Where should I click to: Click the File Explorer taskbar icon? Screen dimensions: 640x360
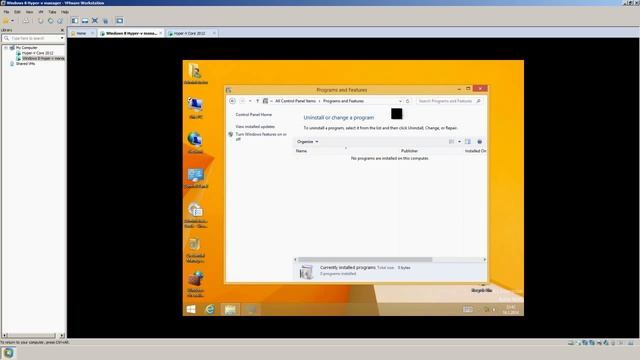(230, 309)
